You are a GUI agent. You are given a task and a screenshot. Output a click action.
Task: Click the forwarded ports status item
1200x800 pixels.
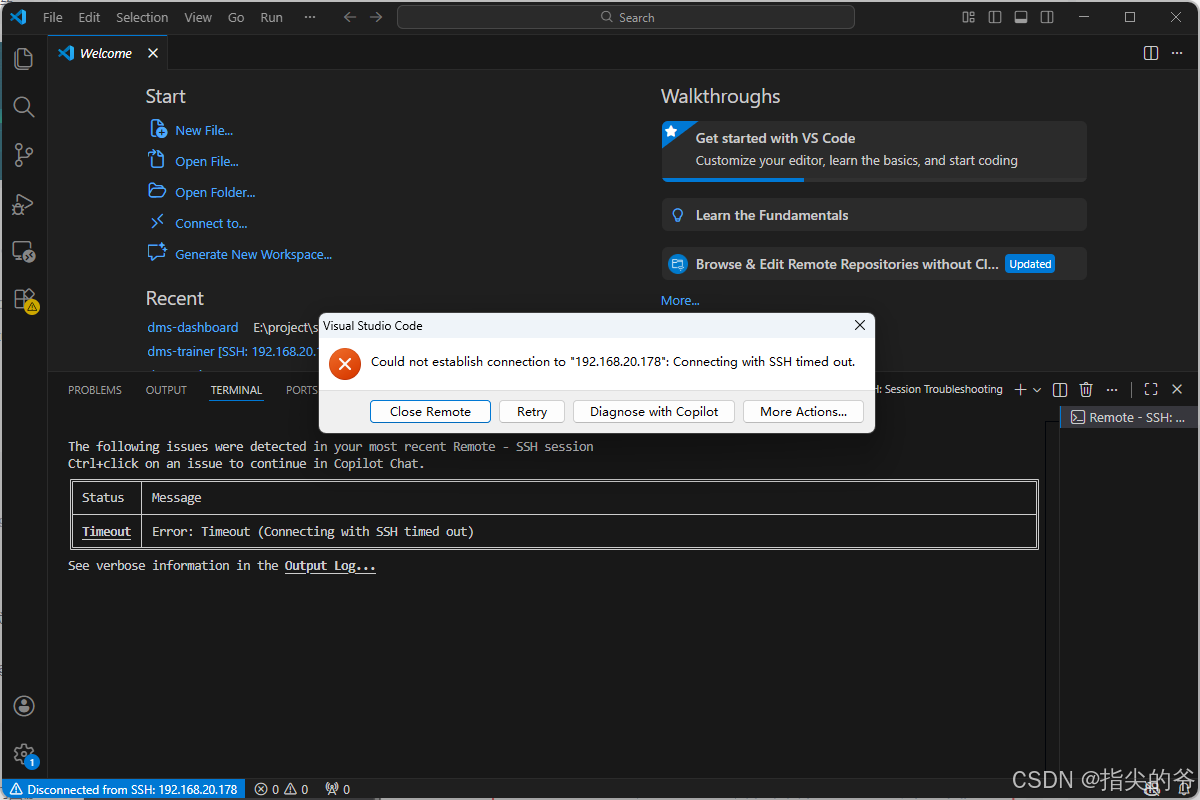click(338, 789)
